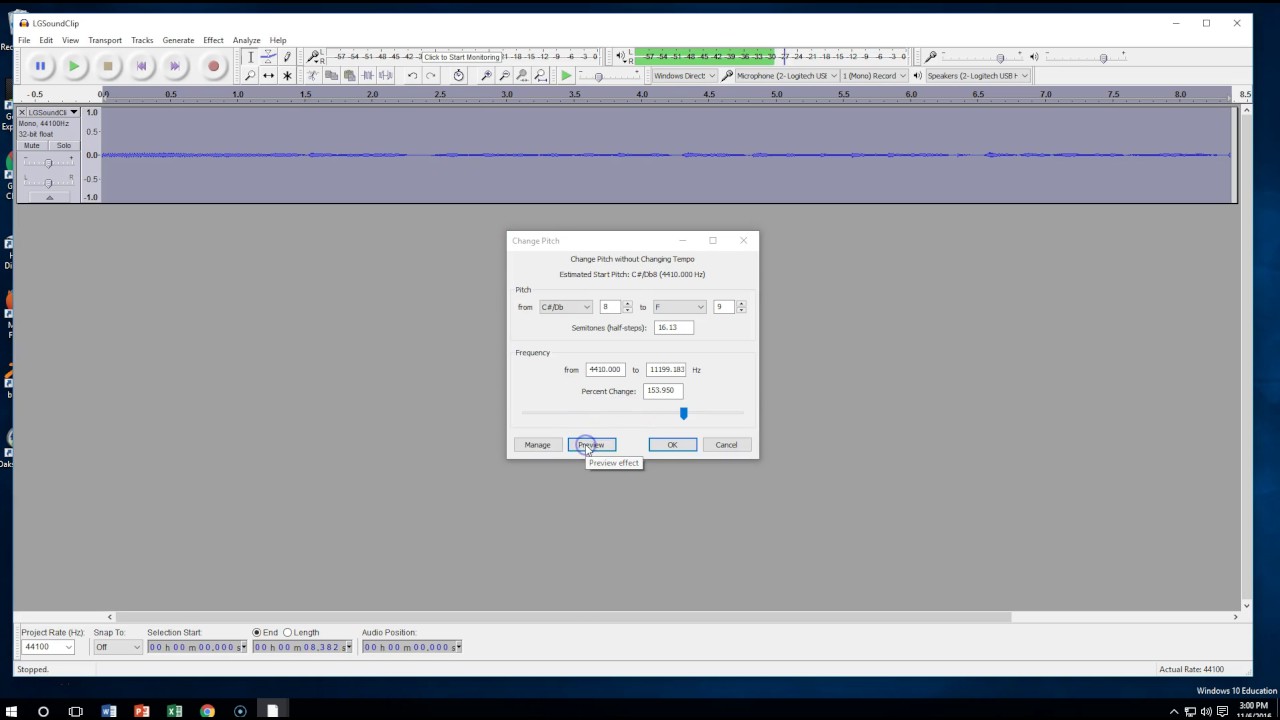Image resolution: width=1280 pixels, height=720 pixels.
Task: Click the Pause transport button
Action: 40,66
